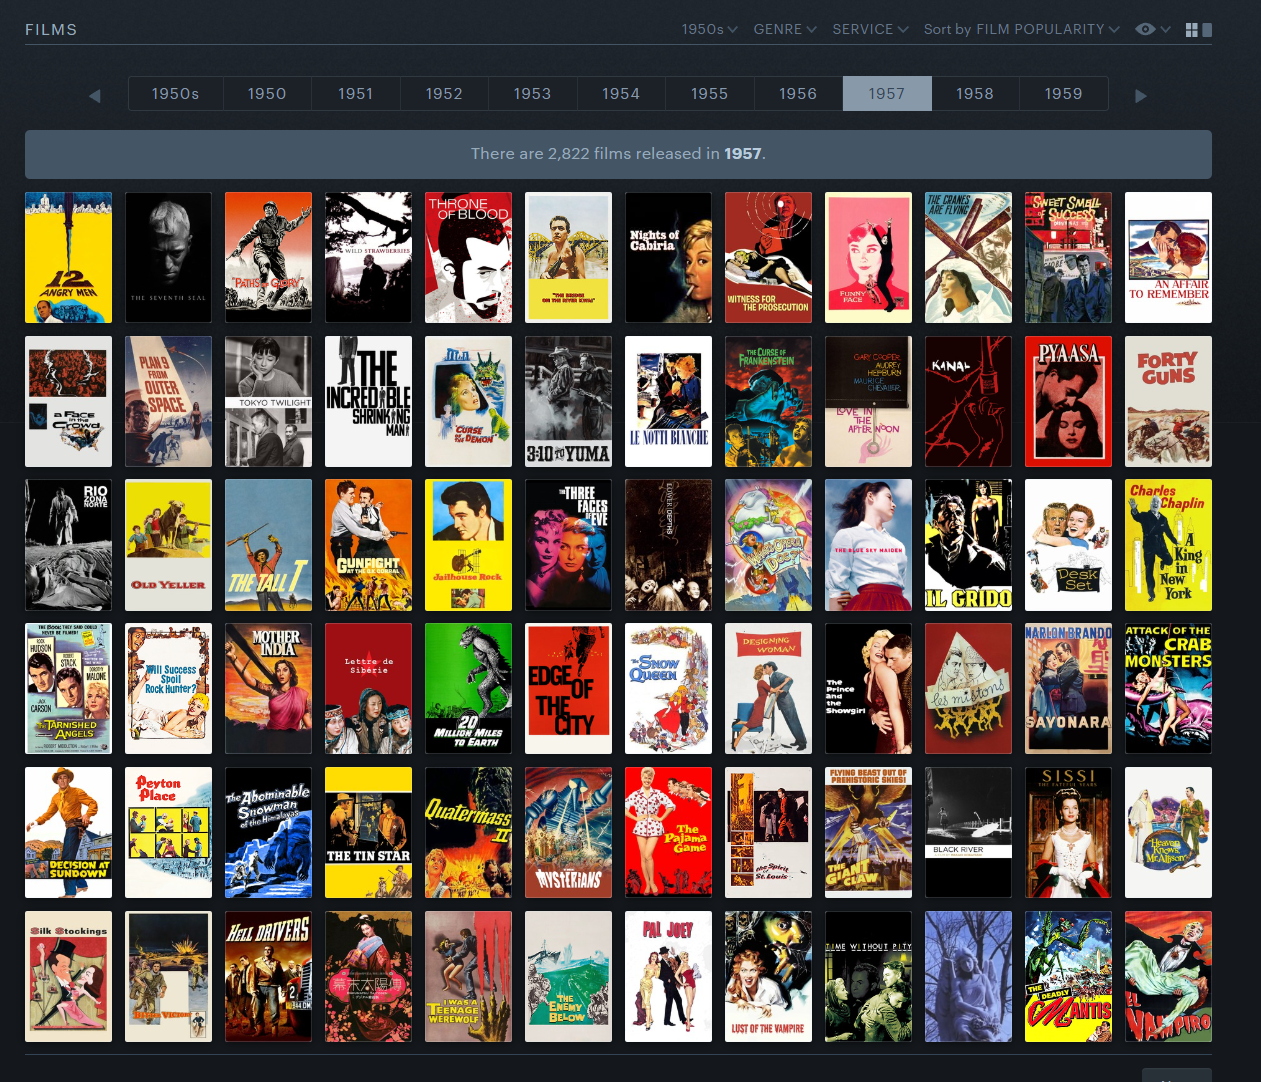Select the 1958 year tab
The height and width of the screenshot is (1082, 1261).
(x=975, y=94)
